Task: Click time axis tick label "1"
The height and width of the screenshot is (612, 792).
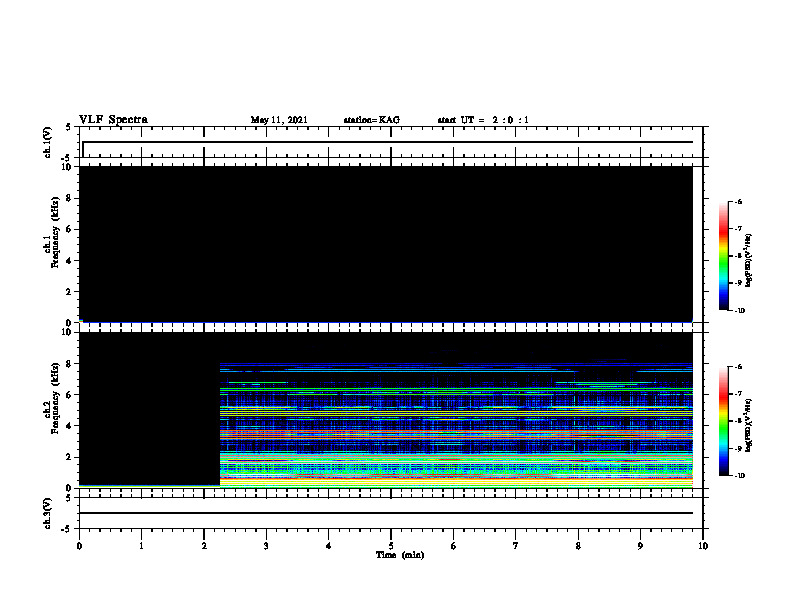Action: coord(141,546)
